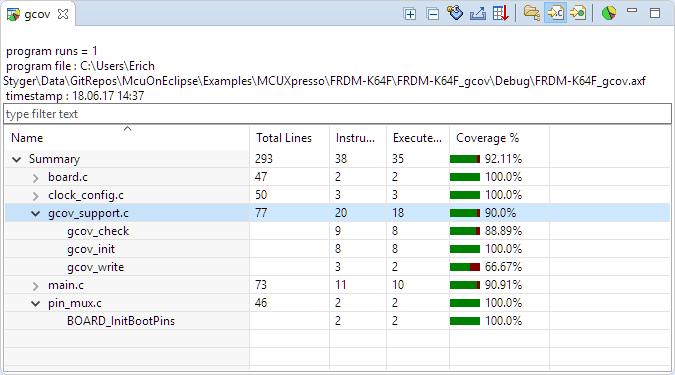Expand the clock_config.c node
Screen dimensions: 675x375
(x=36, y=196)
